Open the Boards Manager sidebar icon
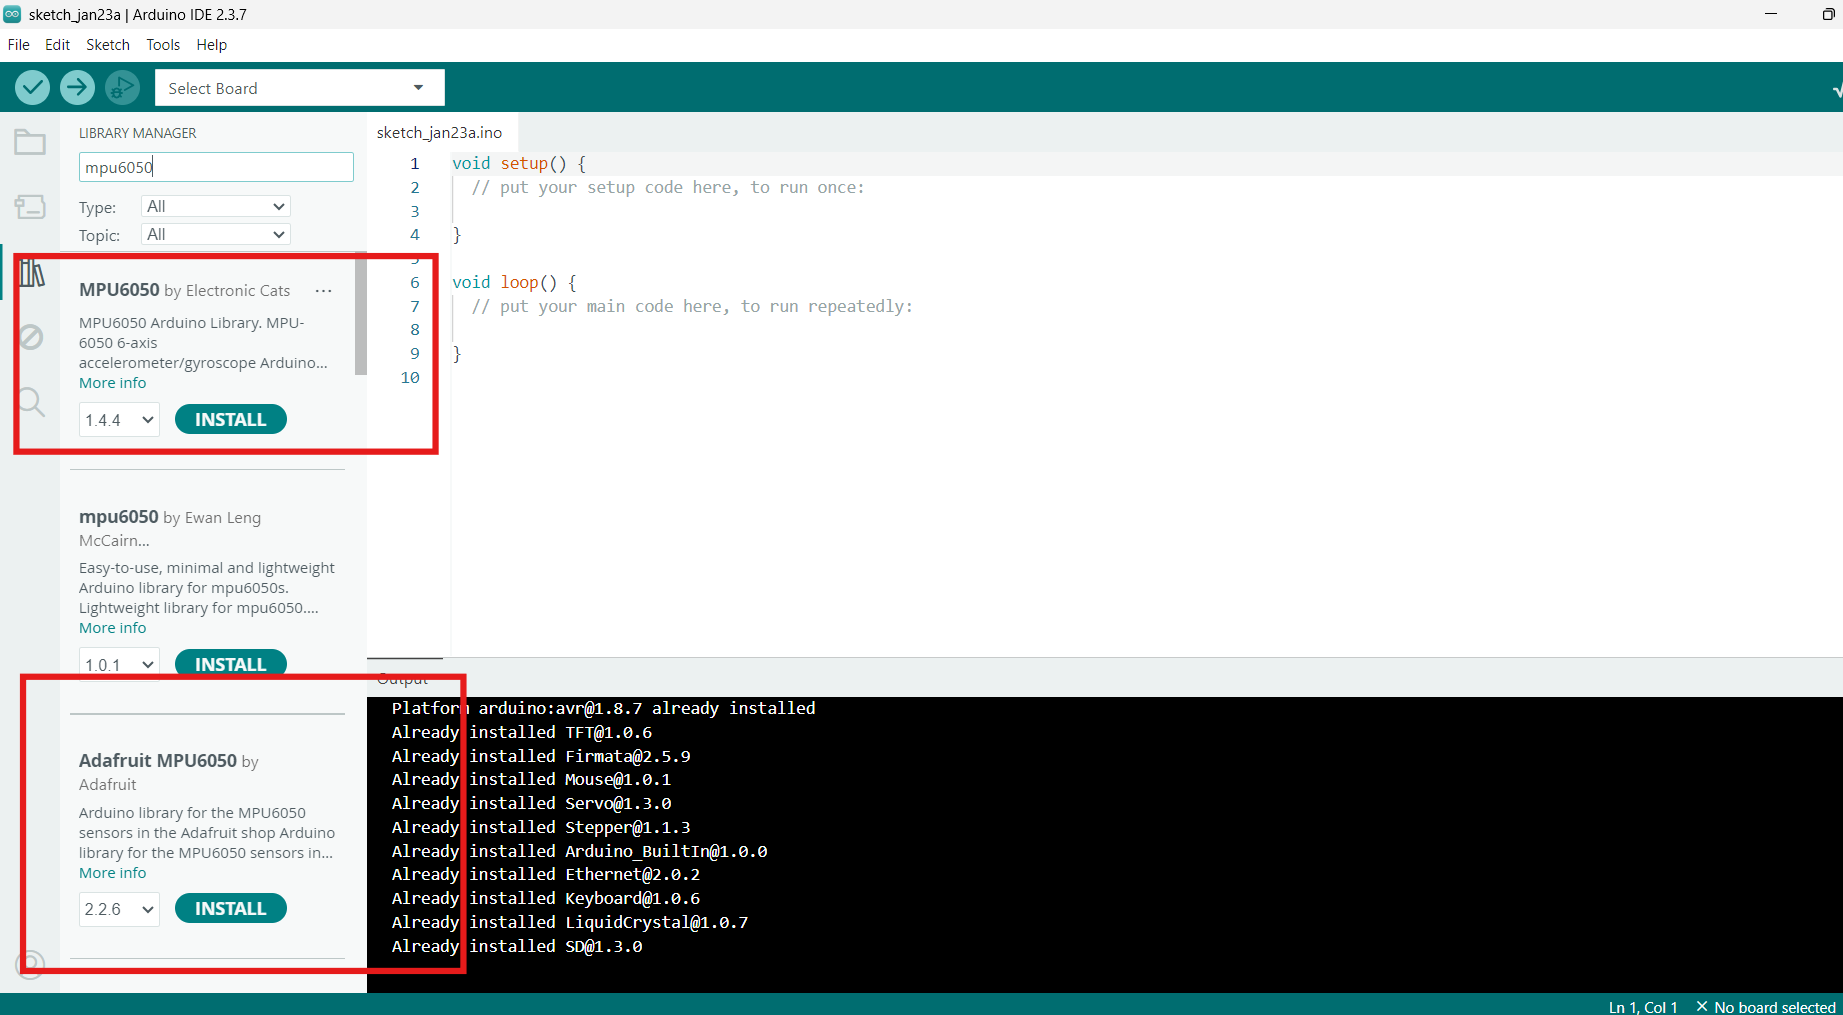 (x=30, y=207)
